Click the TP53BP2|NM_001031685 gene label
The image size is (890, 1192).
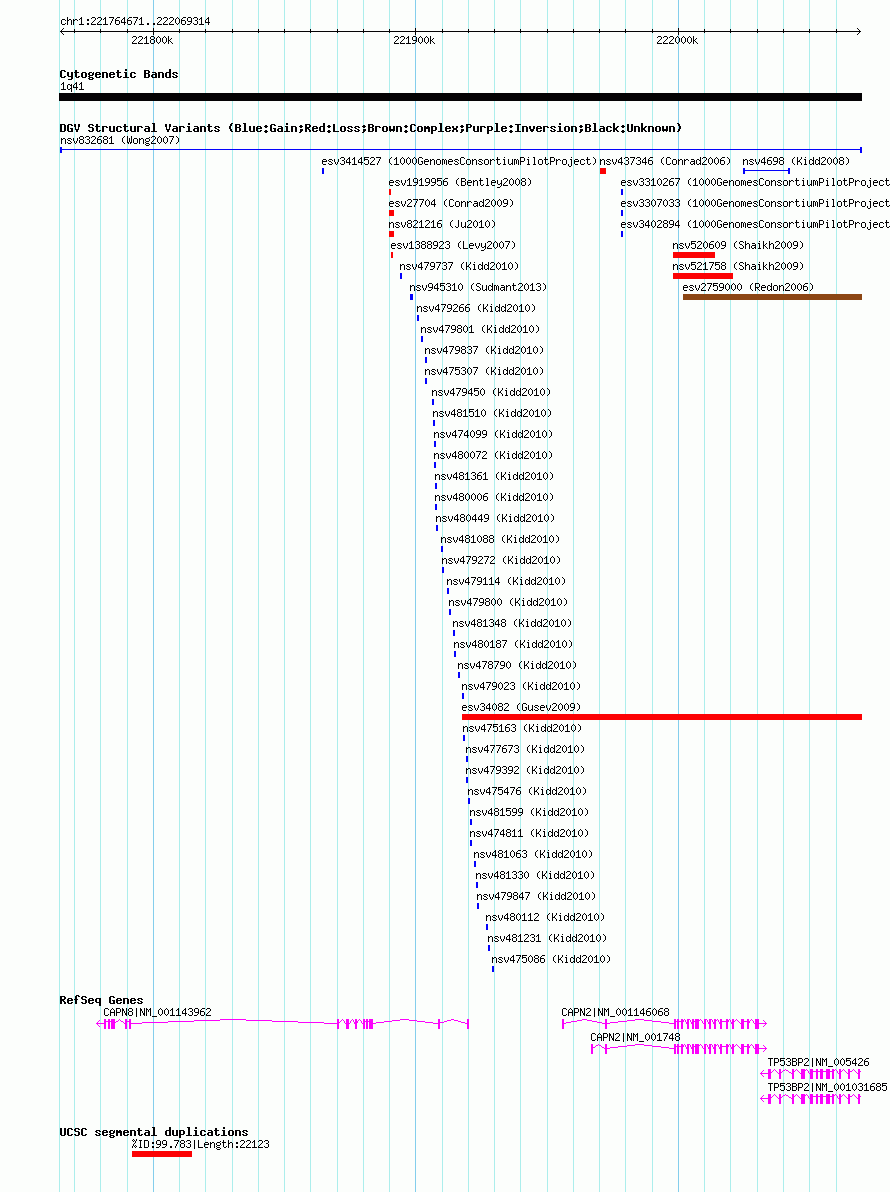(828, 1088)
